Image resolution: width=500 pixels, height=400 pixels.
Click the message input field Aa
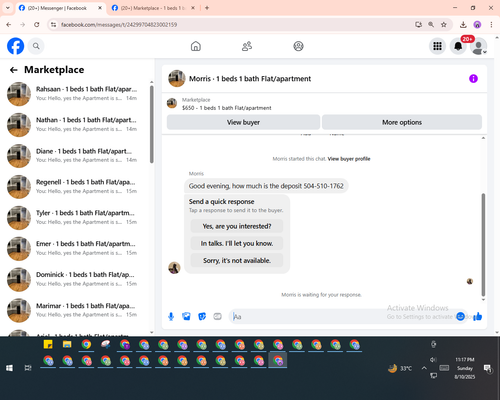pos(343,316)
